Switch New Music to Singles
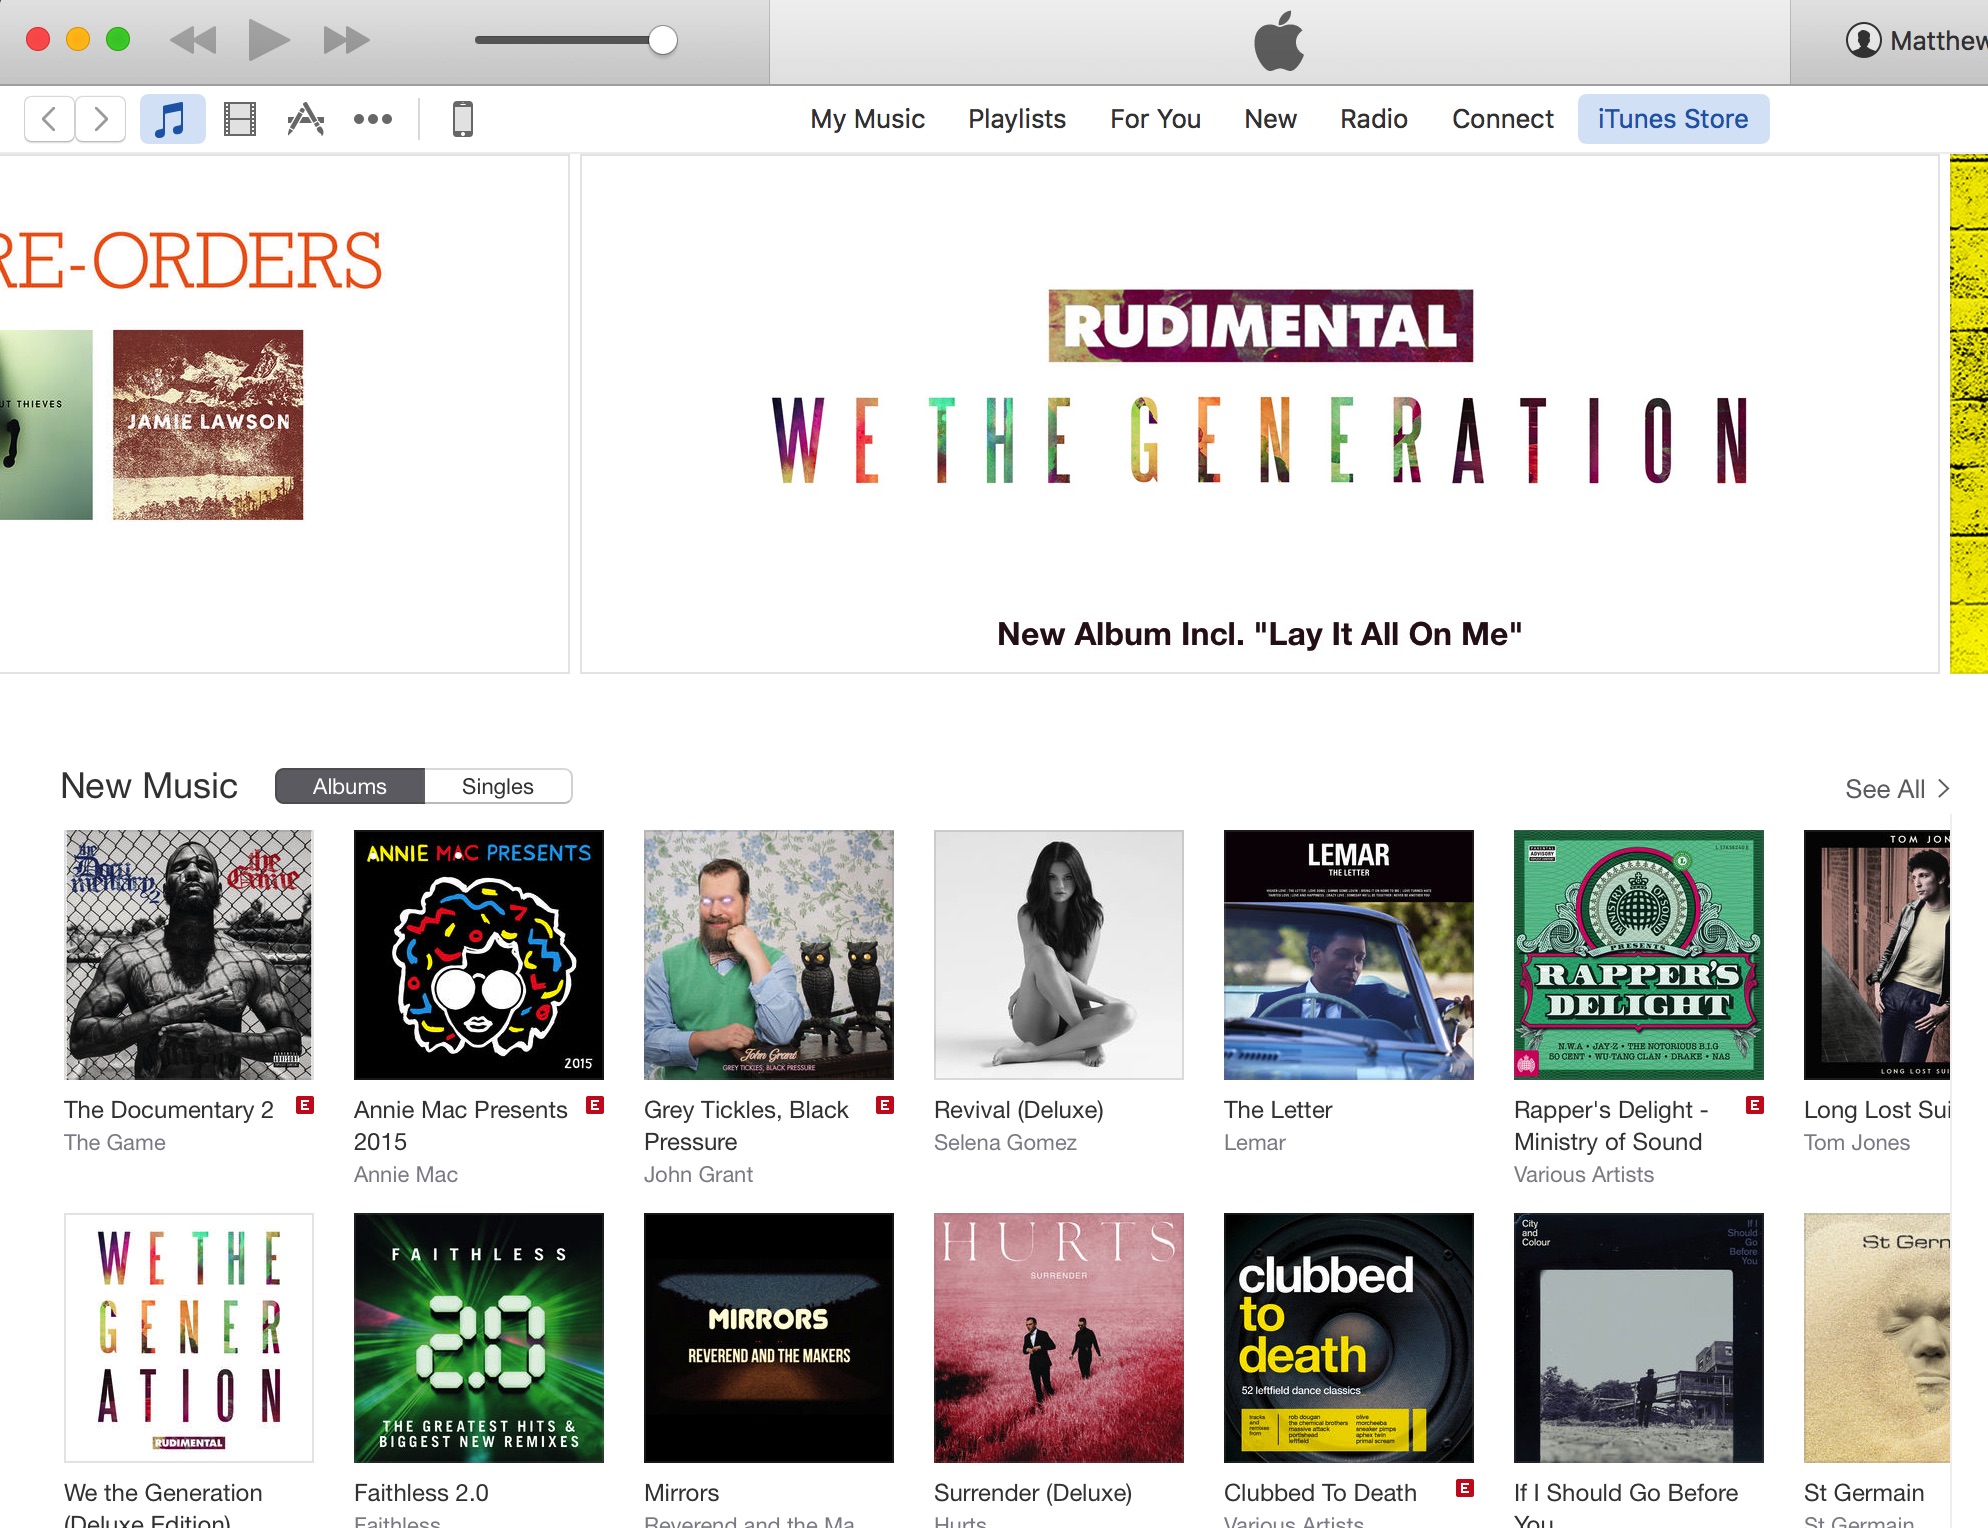Image resolution: width=1988 pixels, height=1528 pixels. (498, 786)
